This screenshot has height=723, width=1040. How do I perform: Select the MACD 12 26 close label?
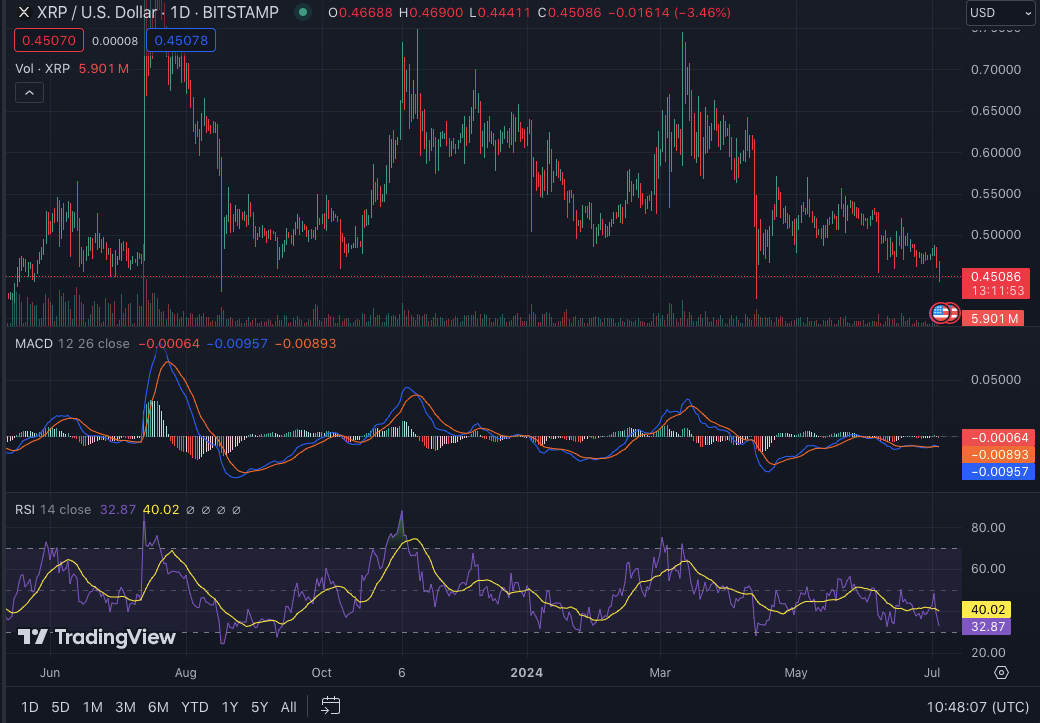(72, 344)
